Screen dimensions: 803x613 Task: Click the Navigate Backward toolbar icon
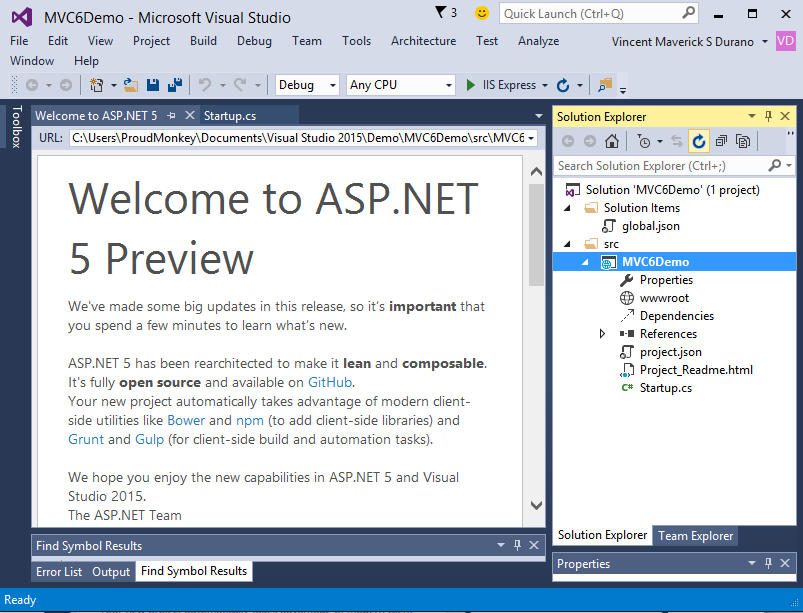(x=32, y=85)
